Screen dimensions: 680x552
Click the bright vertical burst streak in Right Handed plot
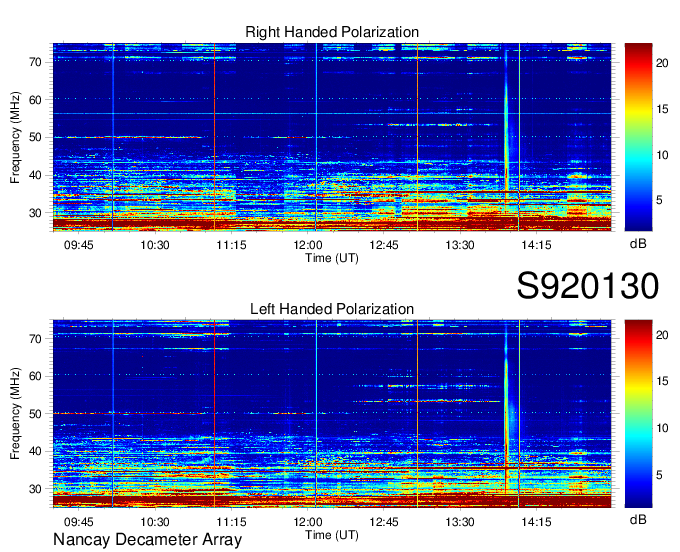pos(506,130)
